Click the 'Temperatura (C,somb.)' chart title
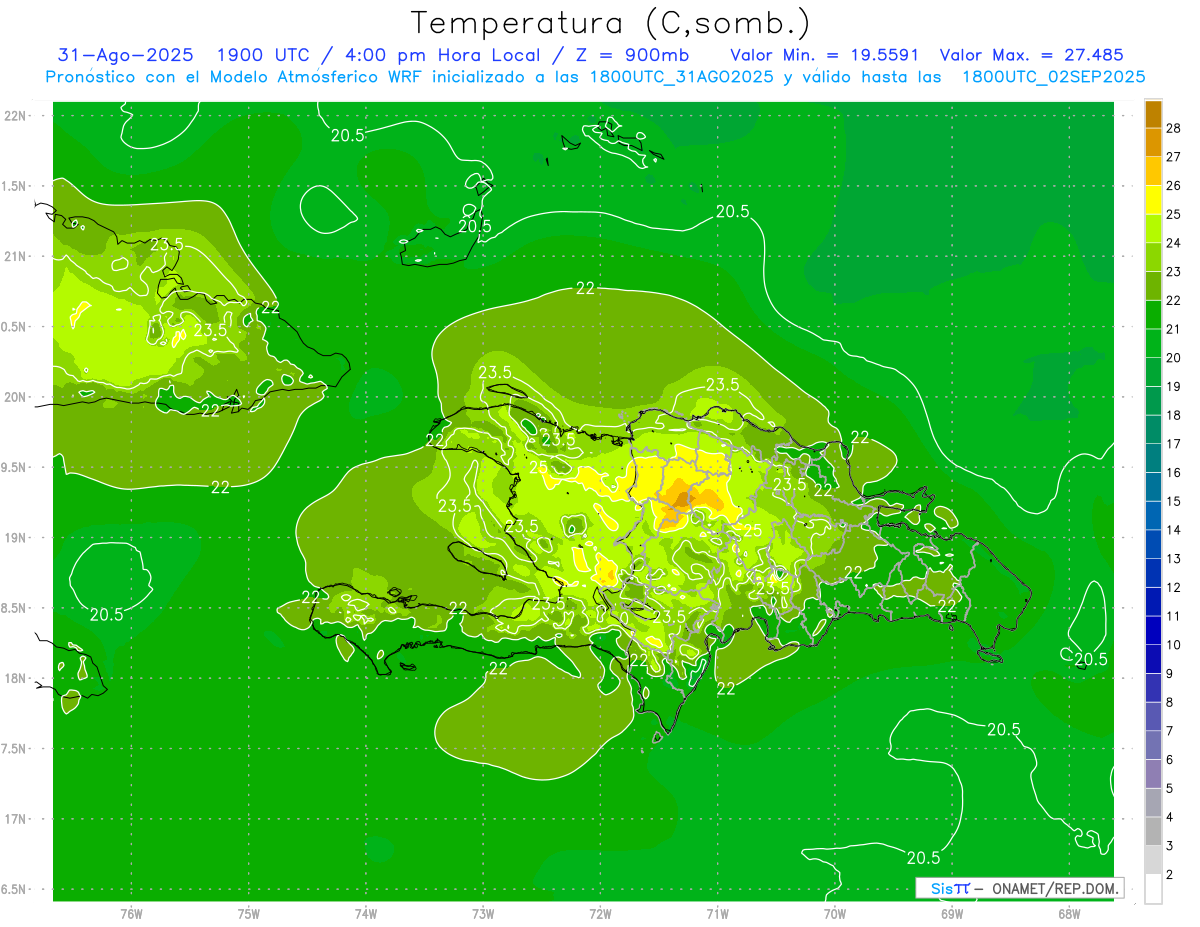1200x927 pixels. tap(611, 23)
